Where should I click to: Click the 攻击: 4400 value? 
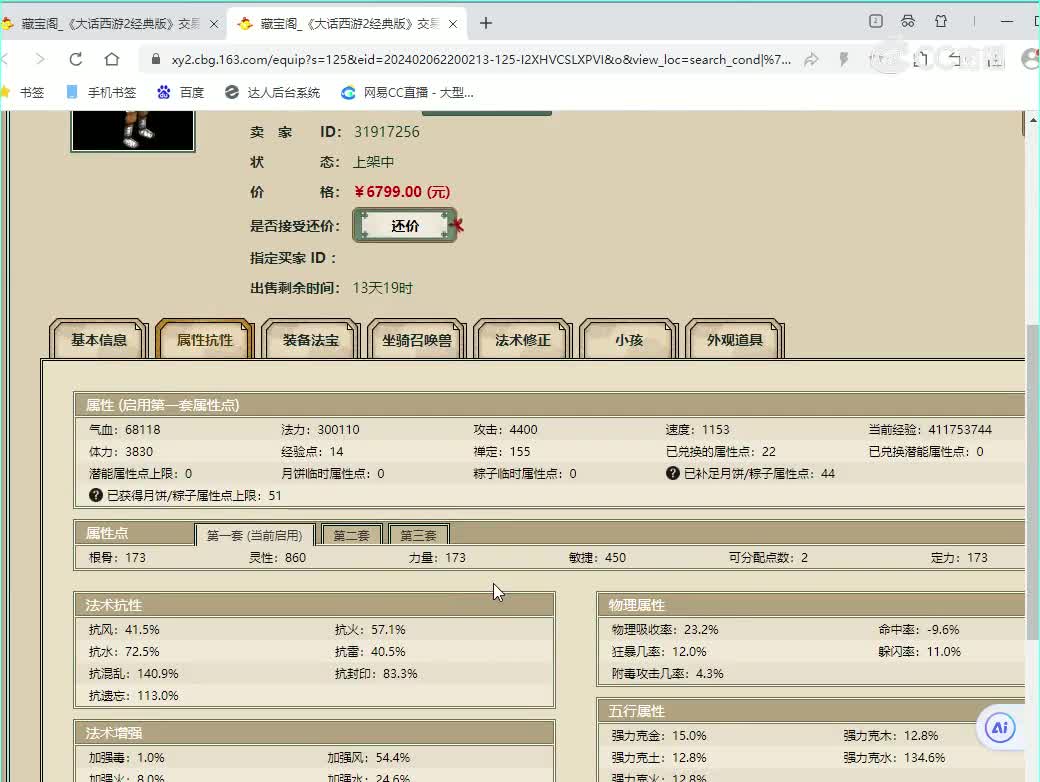505,429
